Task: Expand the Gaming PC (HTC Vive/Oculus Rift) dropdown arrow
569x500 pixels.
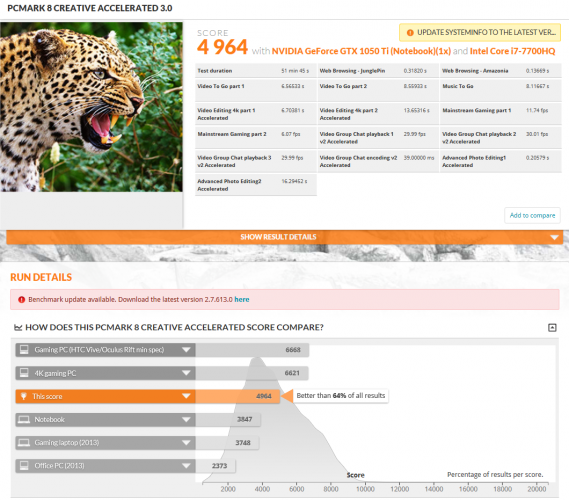Action: [186, 350]
